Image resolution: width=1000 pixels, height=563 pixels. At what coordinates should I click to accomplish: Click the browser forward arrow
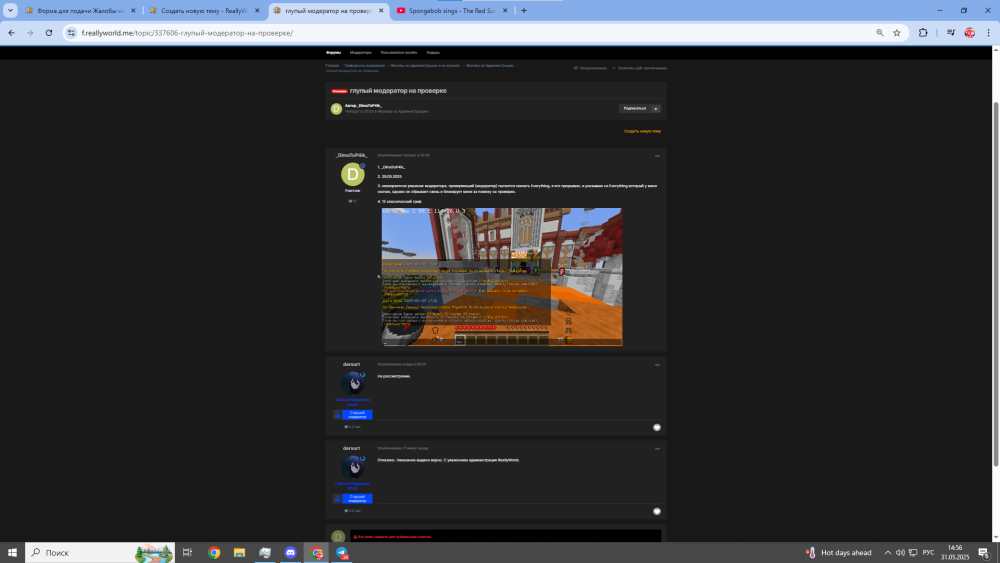(x=30, y=33)
